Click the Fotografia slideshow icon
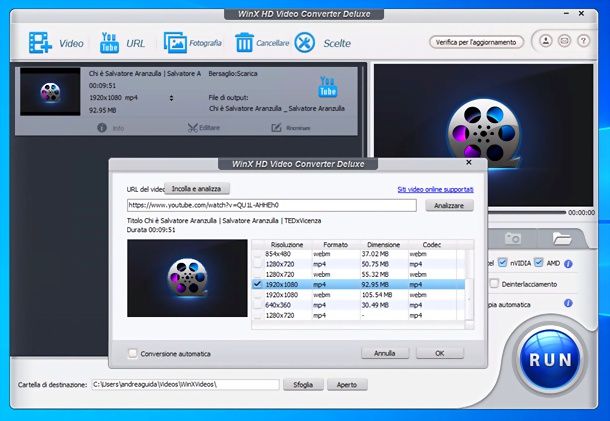This screenshot has height=421, width=610. [177, 43]
